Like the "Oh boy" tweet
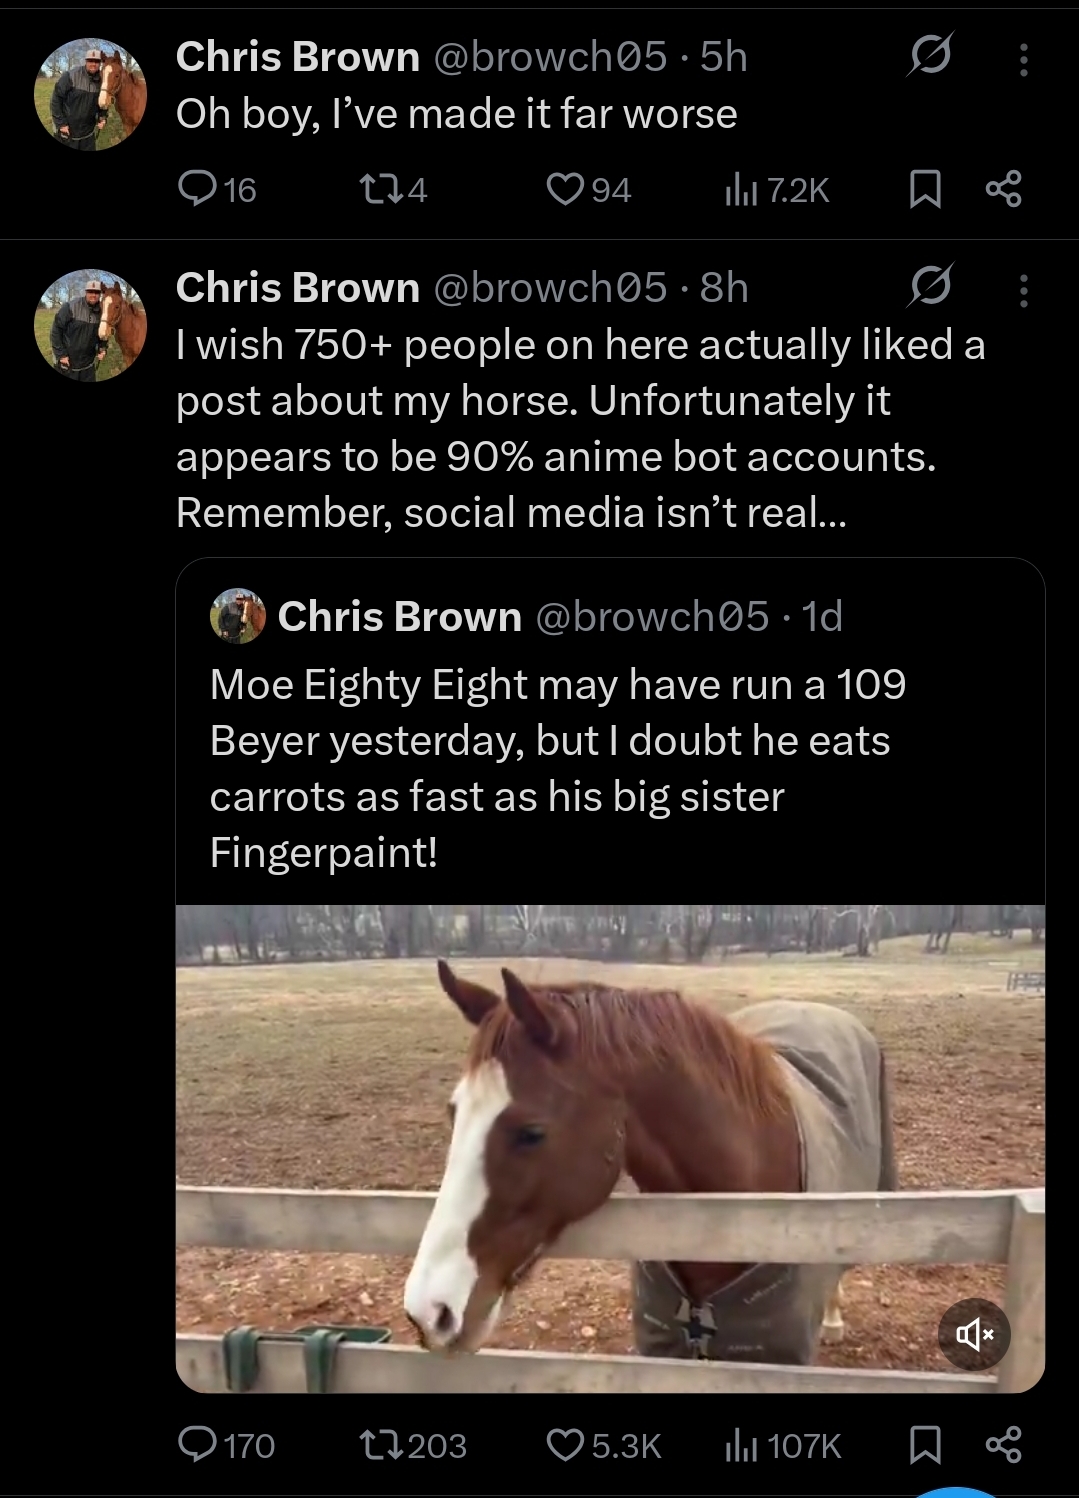The width and height of the screenshot is (1079, 1498). [565, 188]
